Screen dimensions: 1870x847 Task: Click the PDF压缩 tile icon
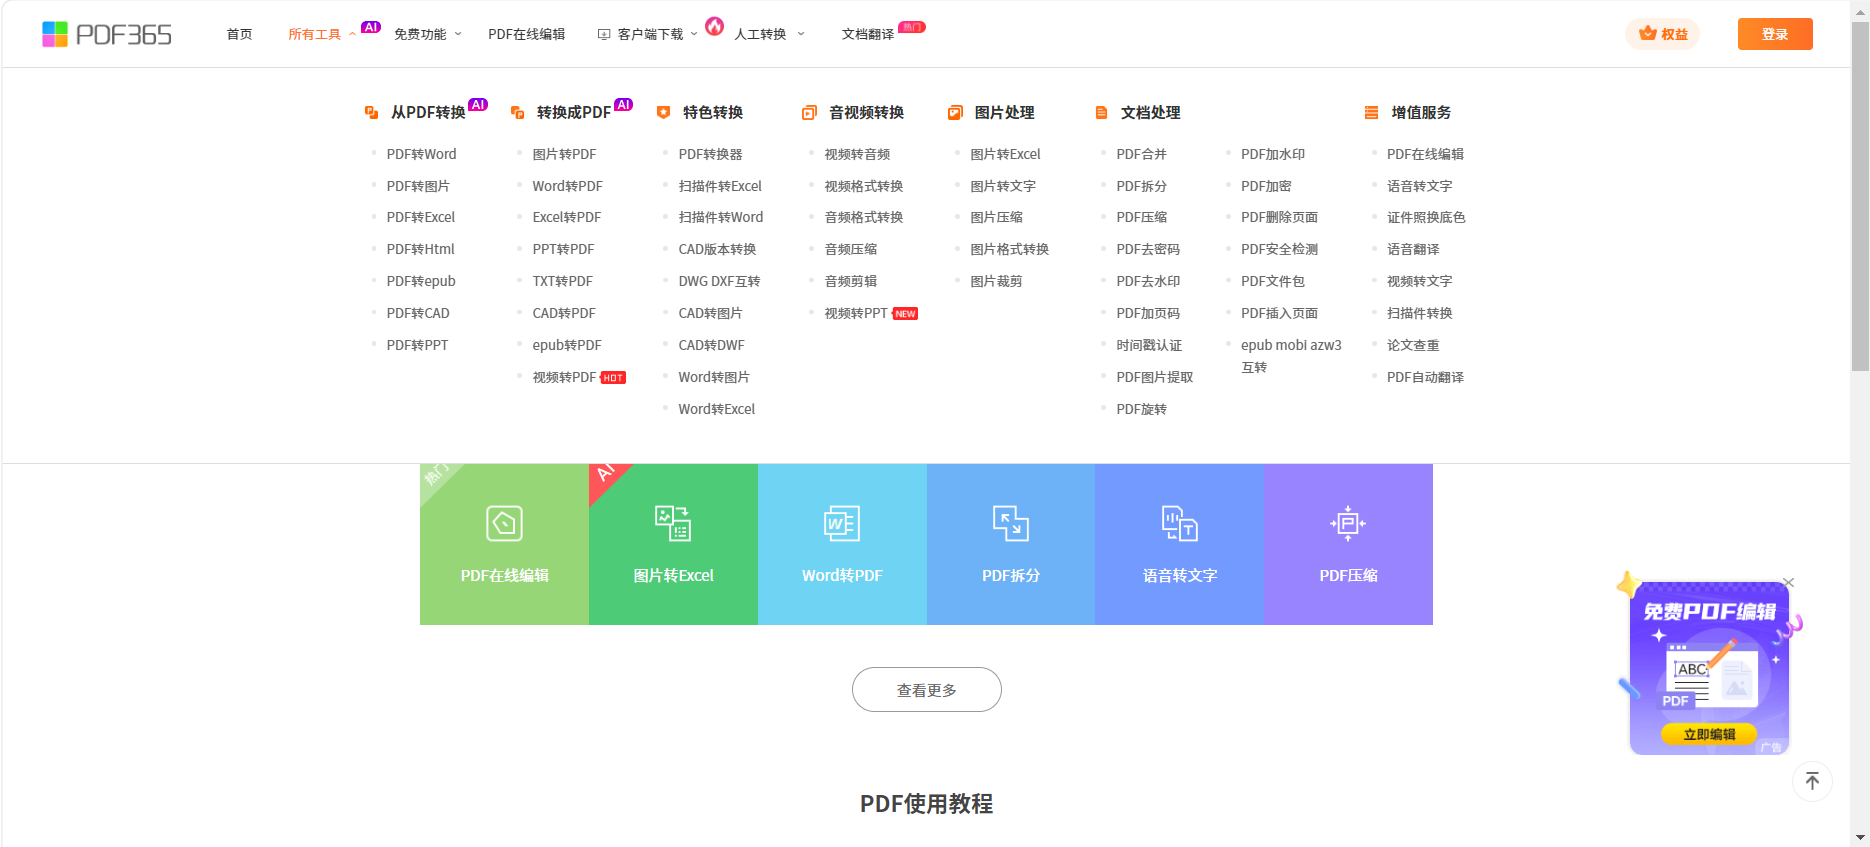click(x=1348, y=523)
